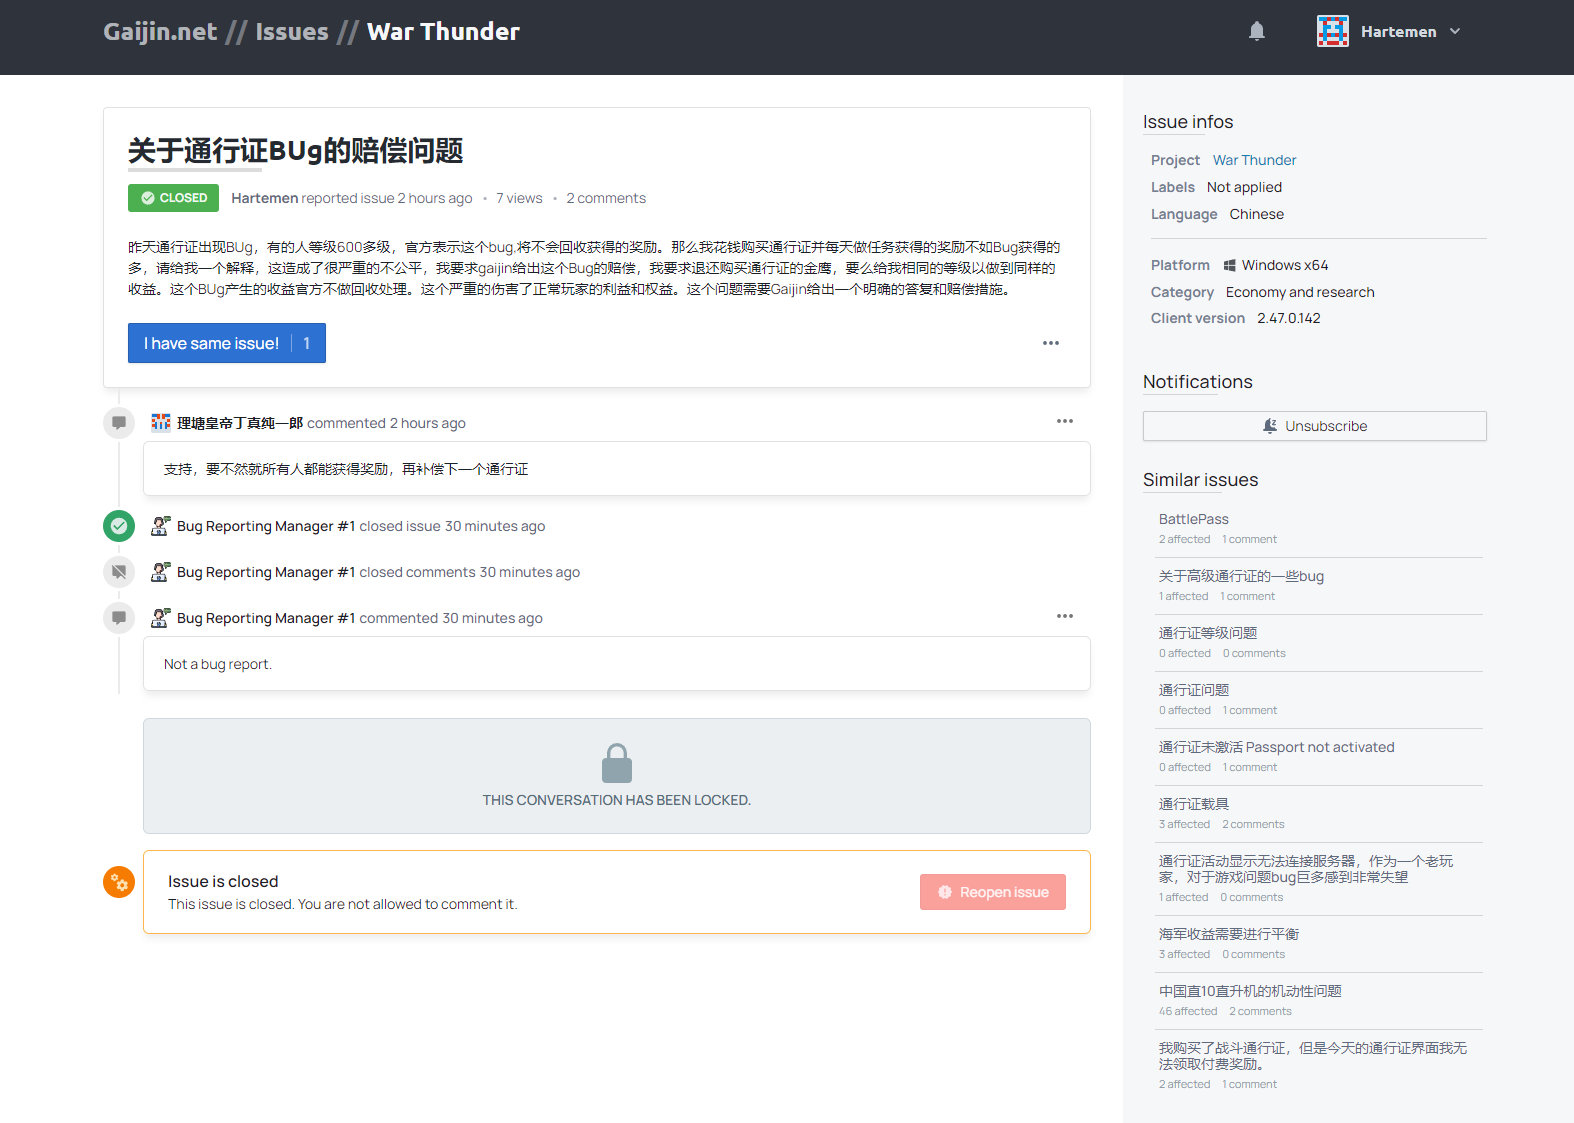
Task: Click the 'Not a bug report.' comment text
Action: pos(218,664)
